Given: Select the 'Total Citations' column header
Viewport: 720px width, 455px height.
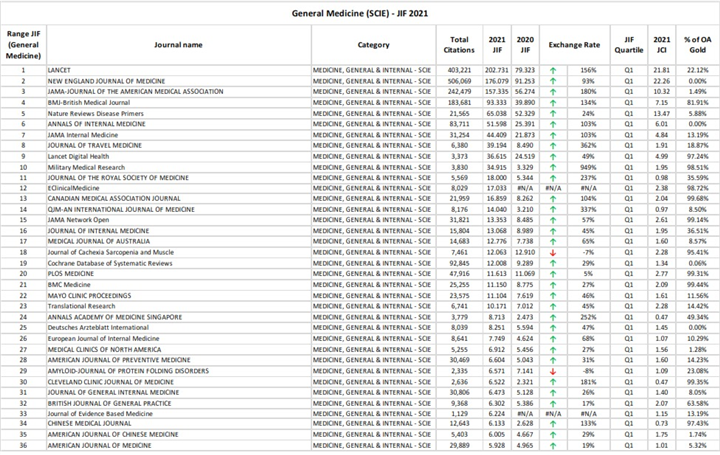Looking at the screenshot, I should click(459, 45).
